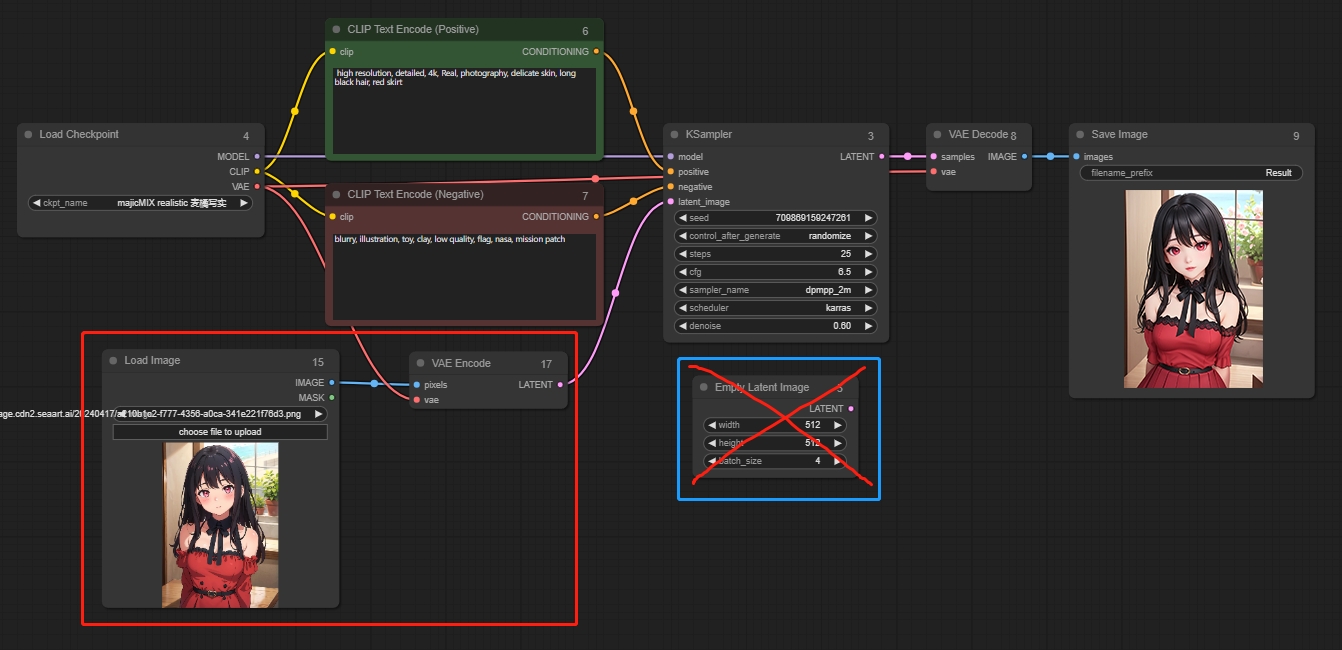Click the VAE Encode node's collapse dot
The image size is (1342, 650).
(x=420, y=364)
